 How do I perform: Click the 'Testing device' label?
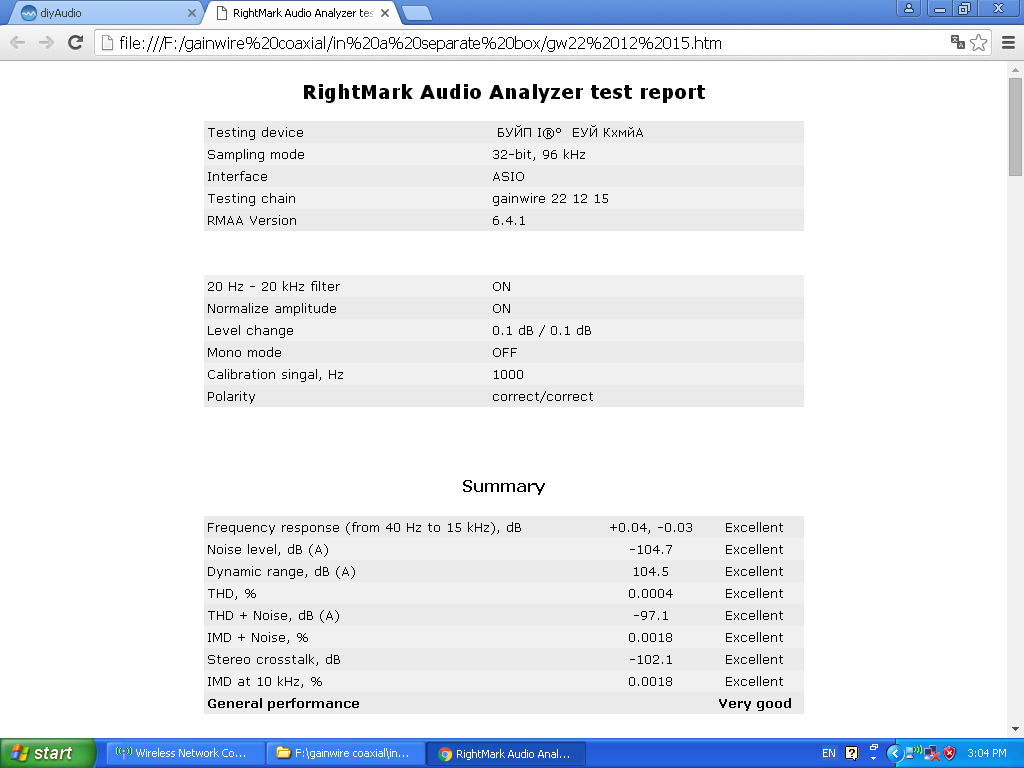point(255,133)
